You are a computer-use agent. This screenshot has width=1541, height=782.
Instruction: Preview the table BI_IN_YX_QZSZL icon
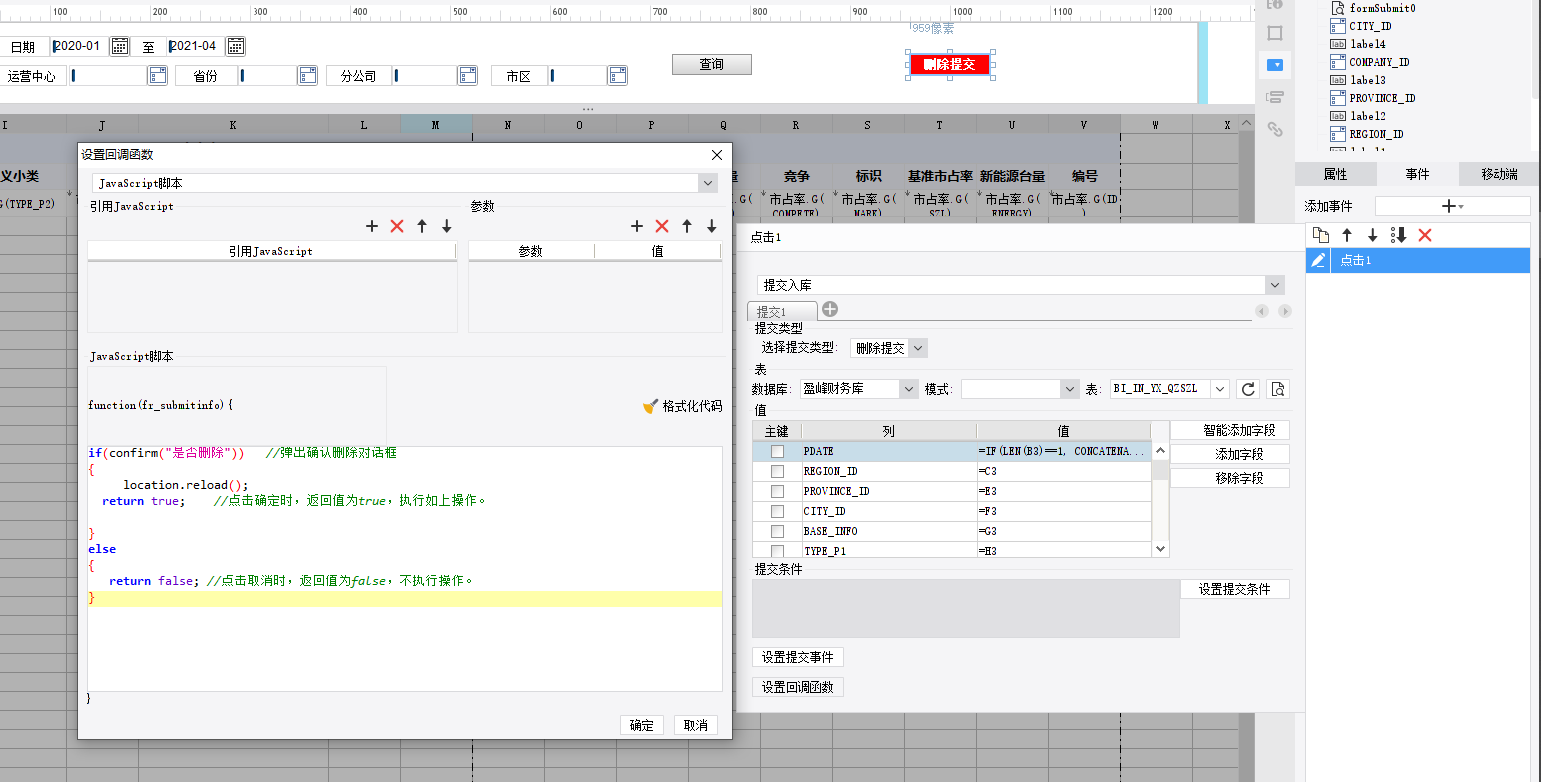(1277, 389)
